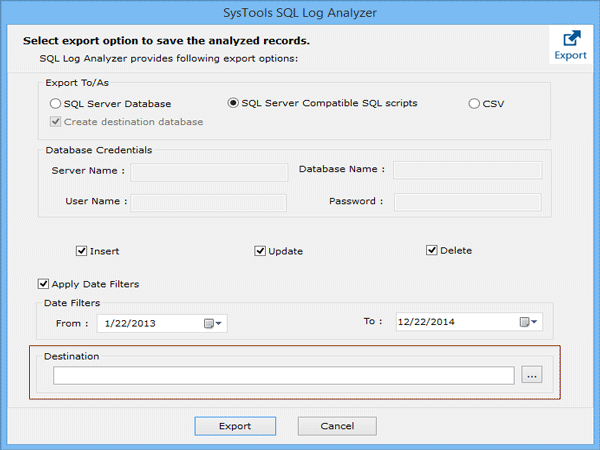Click the Database Name field

[x=468, y=170]
